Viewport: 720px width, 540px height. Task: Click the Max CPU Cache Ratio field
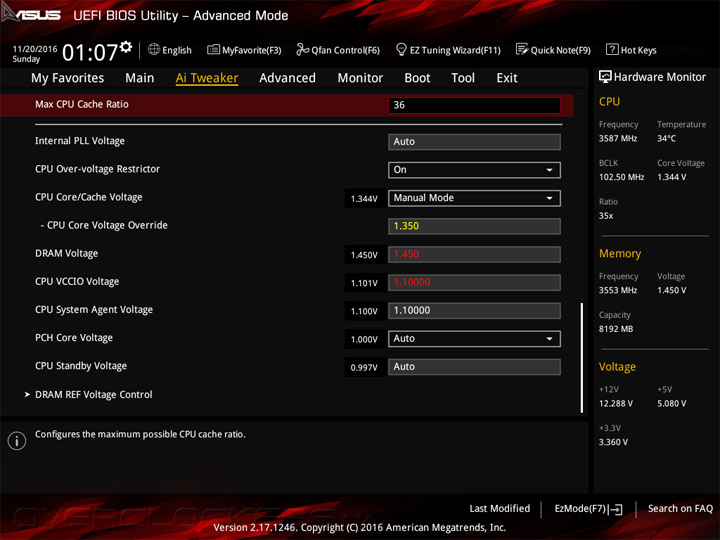click(x=474, y=105)
